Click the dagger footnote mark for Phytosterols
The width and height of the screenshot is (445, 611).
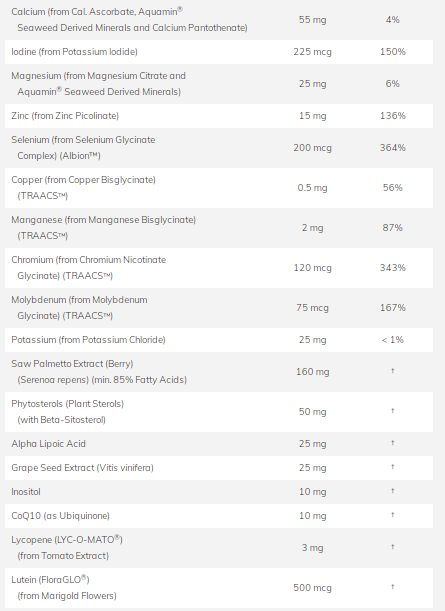[393, 411]
